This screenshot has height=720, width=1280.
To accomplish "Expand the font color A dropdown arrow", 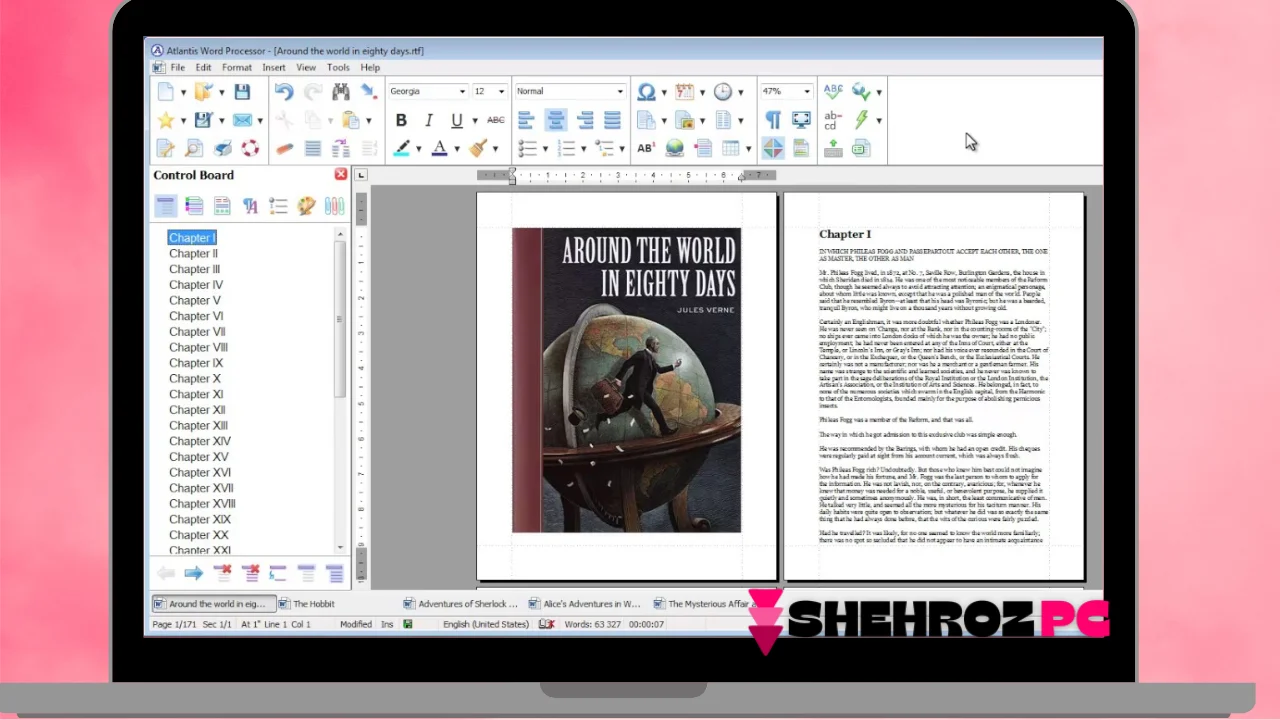I will pyautogui.click(x=456, y=148).
